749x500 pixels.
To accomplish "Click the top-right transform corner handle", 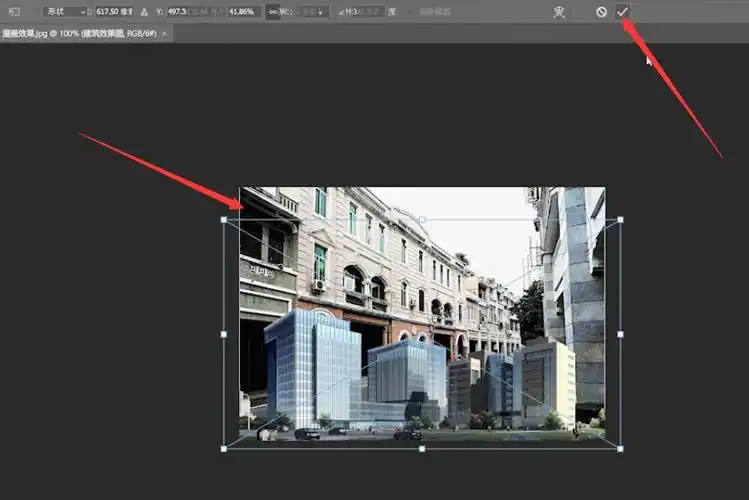I will [621, 219].
